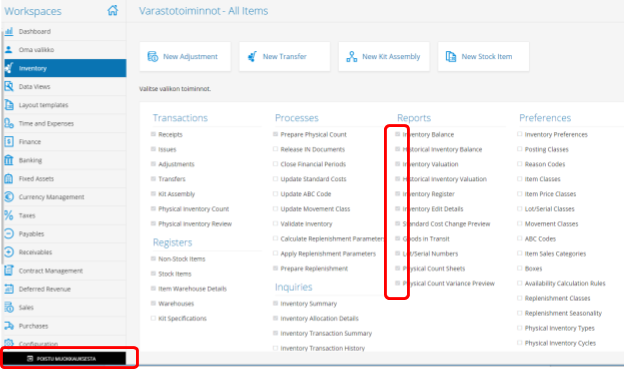Image resolution: width=624 pixels, height=369 pixels.
Task: Toggle checkbox for Release IN Documents
Action: [275, 149]
